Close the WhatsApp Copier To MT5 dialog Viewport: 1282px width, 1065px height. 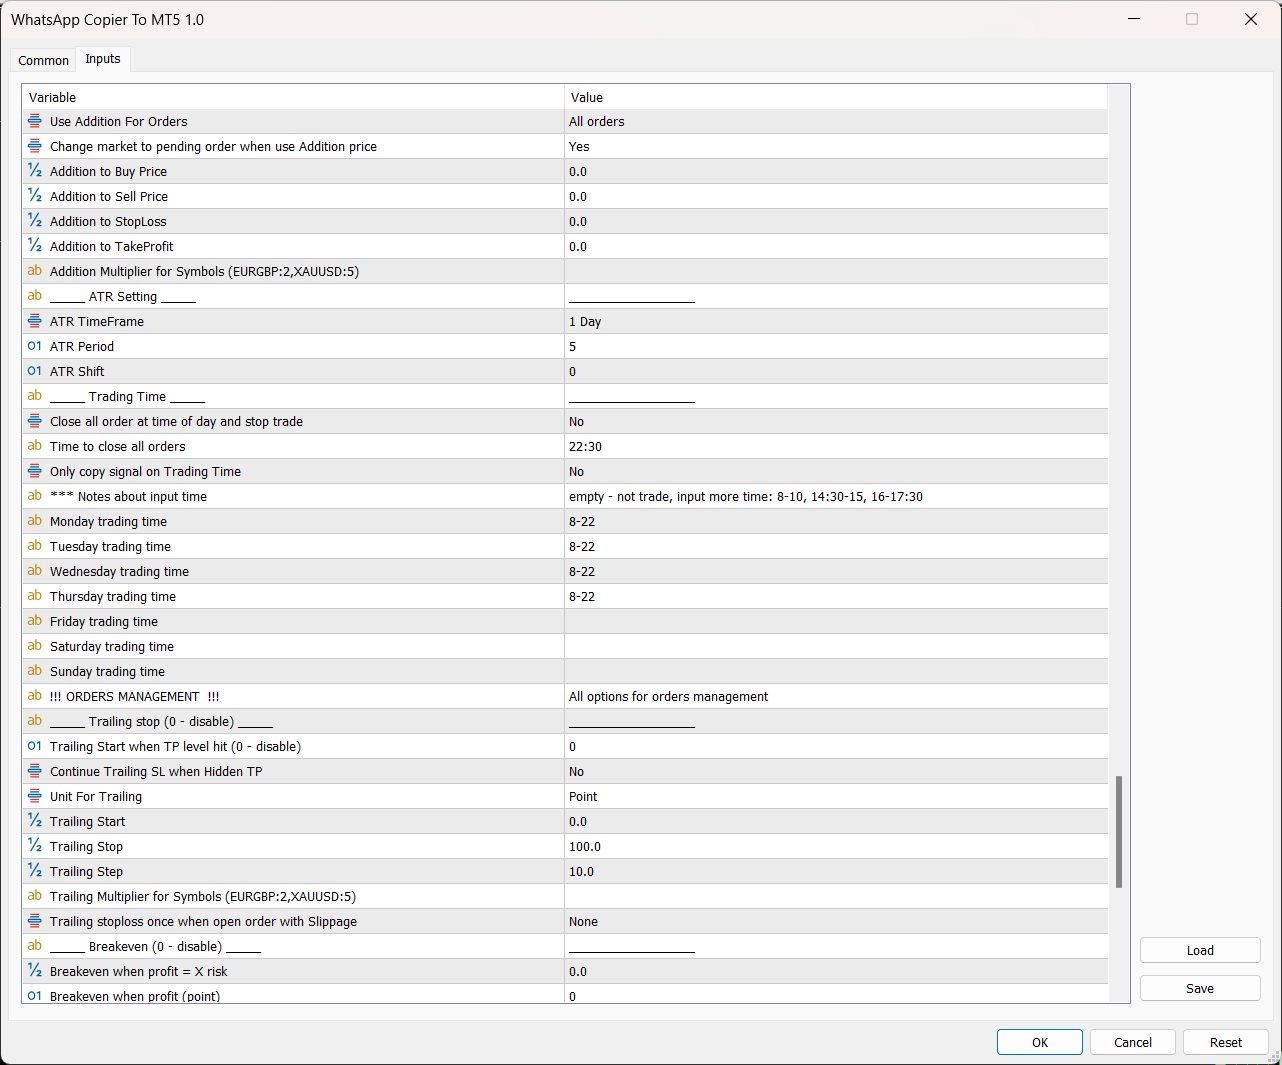[1250, 19]
